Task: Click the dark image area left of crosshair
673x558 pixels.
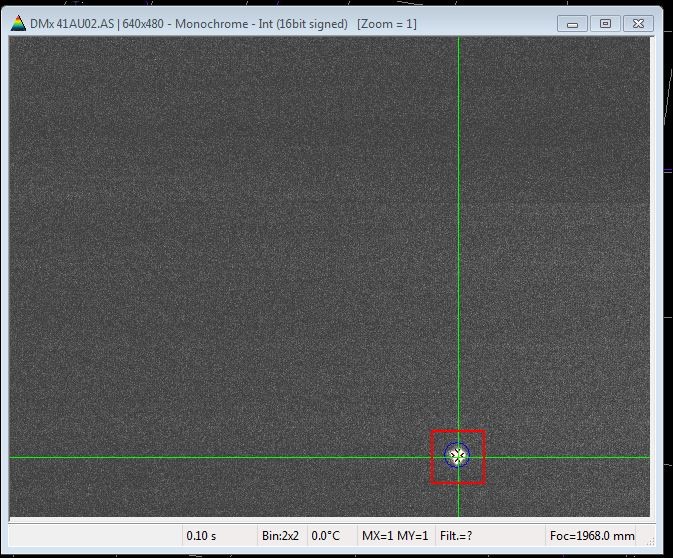Action: (220, 250)
